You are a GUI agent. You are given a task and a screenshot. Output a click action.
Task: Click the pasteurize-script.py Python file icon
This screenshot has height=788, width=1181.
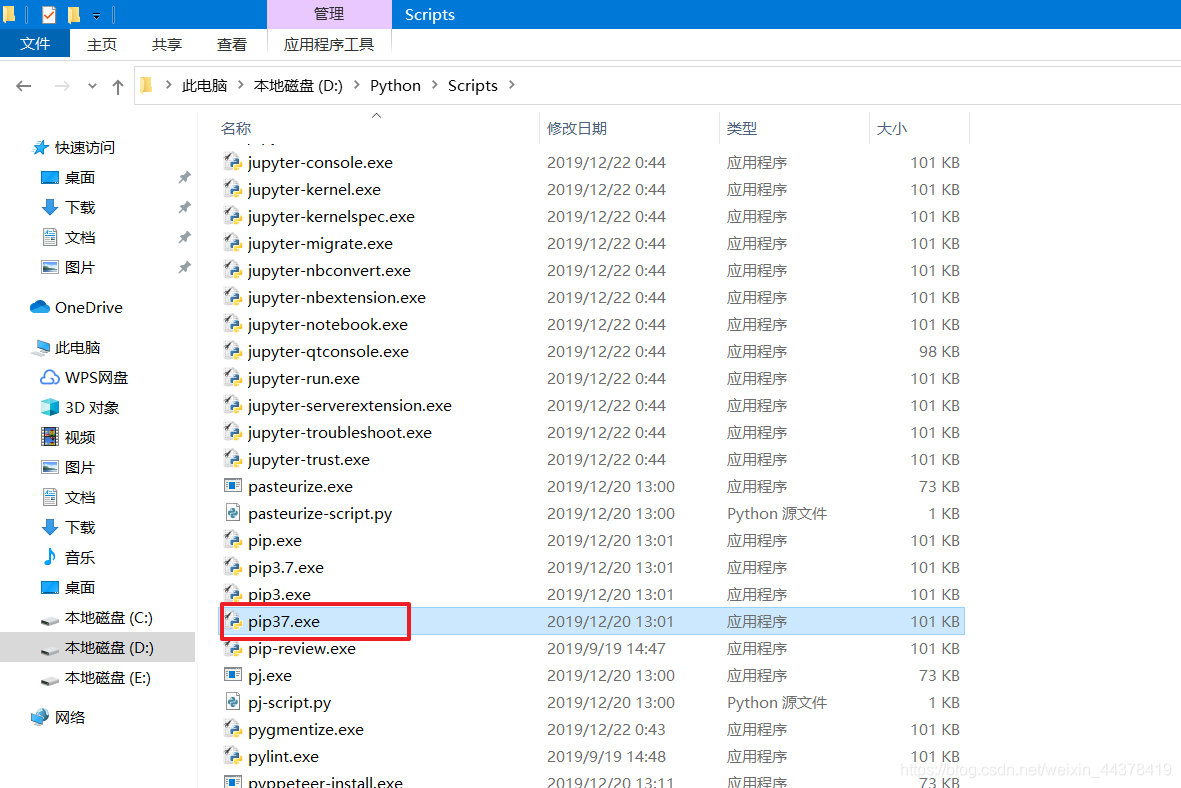click(x=233, y=513)
